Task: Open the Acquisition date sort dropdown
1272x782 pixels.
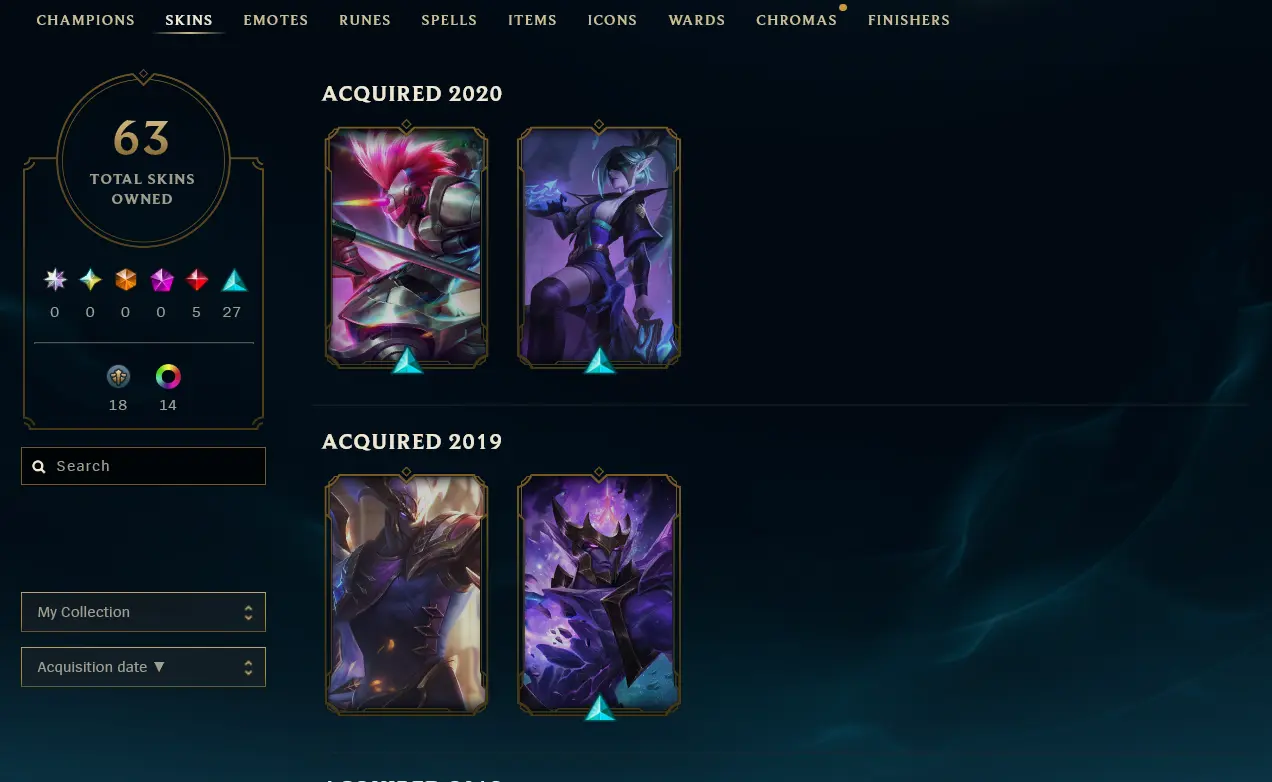Action: (143, 667)
